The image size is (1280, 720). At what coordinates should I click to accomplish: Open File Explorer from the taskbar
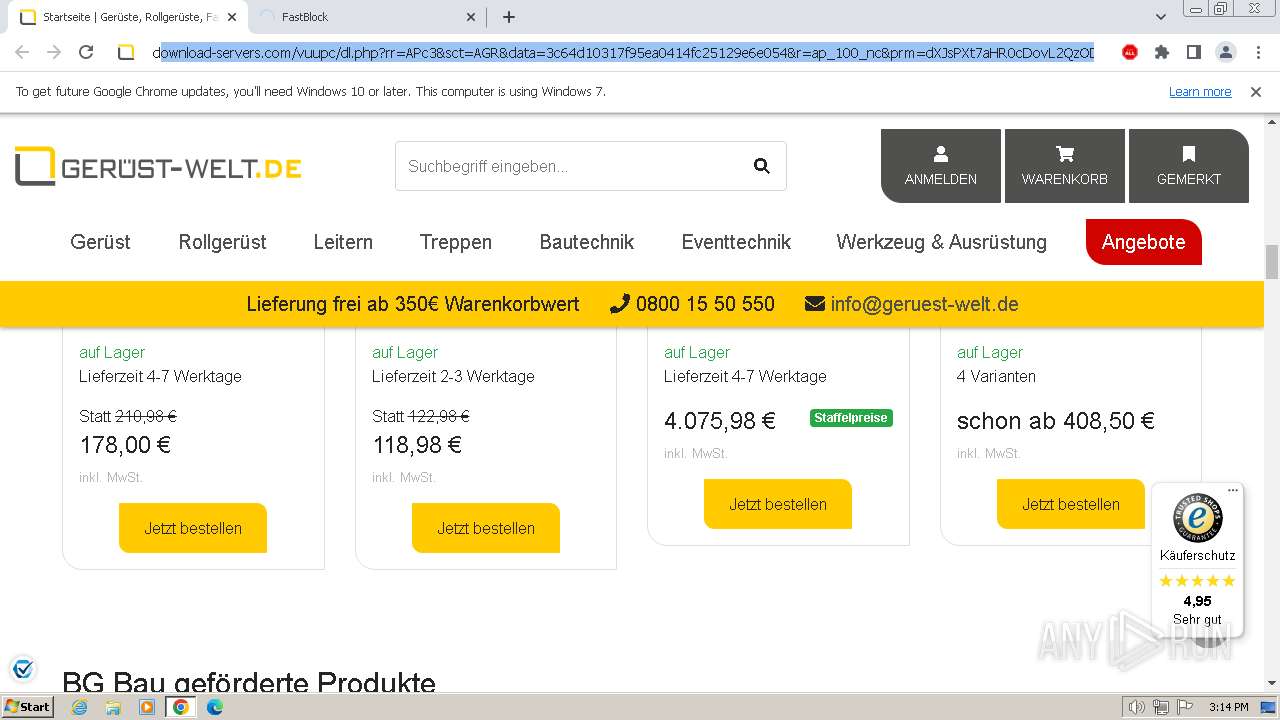click(113, 707)
